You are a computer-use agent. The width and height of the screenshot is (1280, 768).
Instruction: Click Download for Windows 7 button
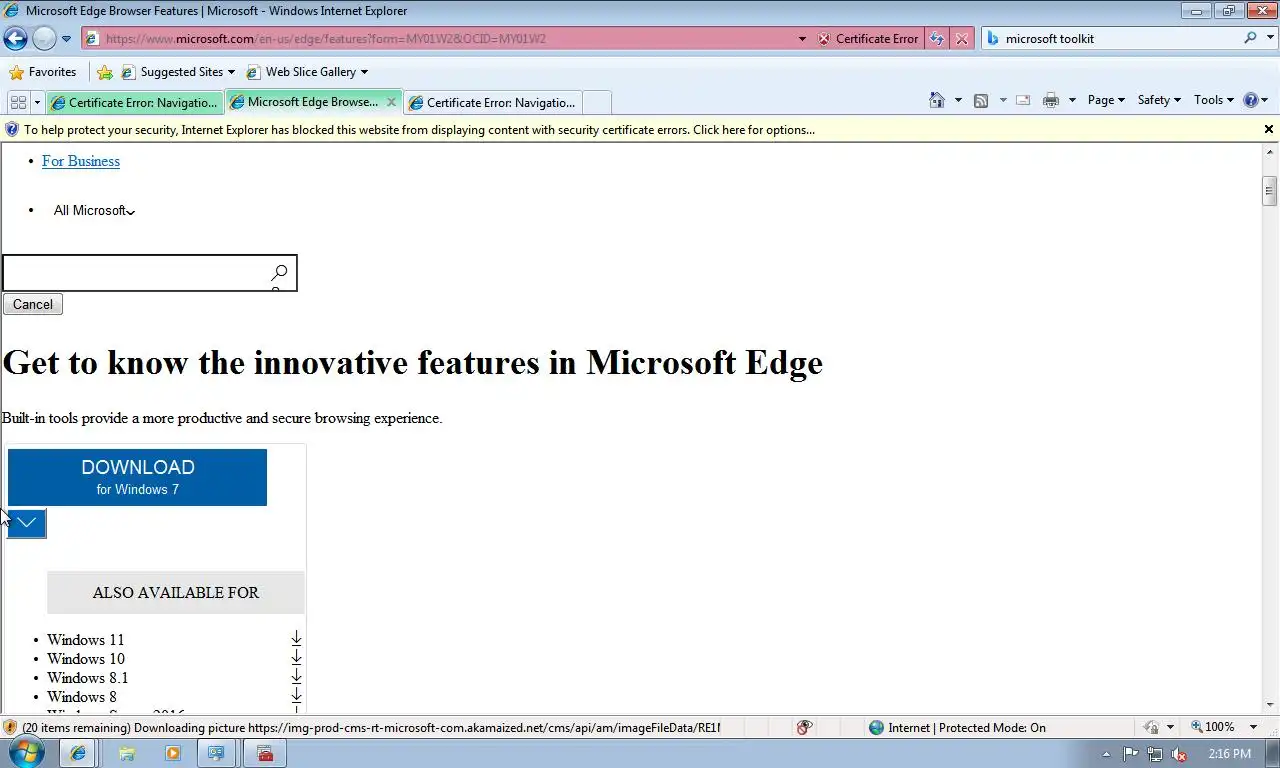click(x=137, y=477)
